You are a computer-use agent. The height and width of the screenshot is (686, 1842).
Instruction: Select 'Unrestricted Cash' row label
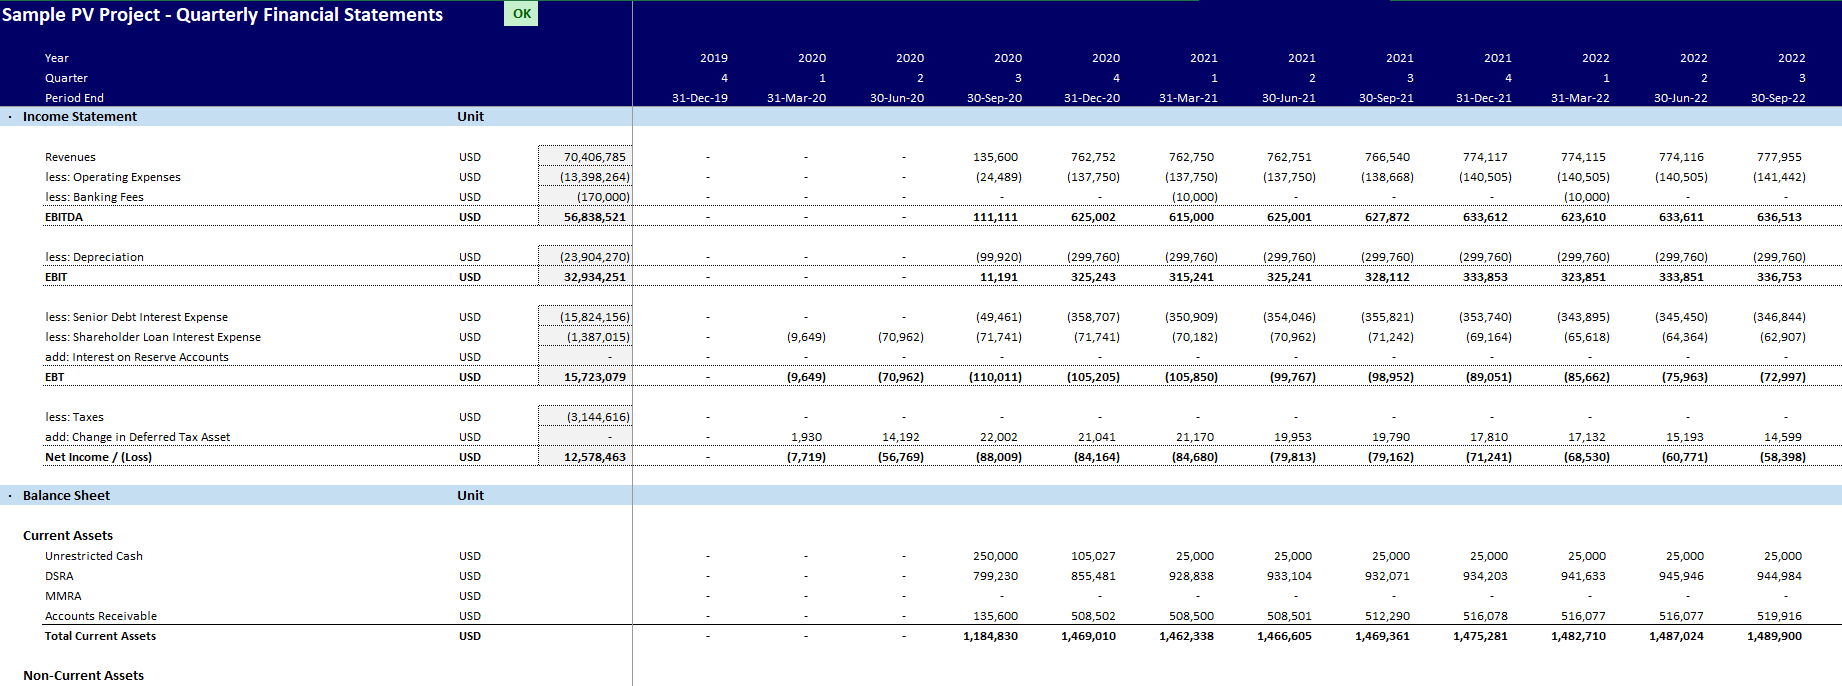[x=94, y=556]
